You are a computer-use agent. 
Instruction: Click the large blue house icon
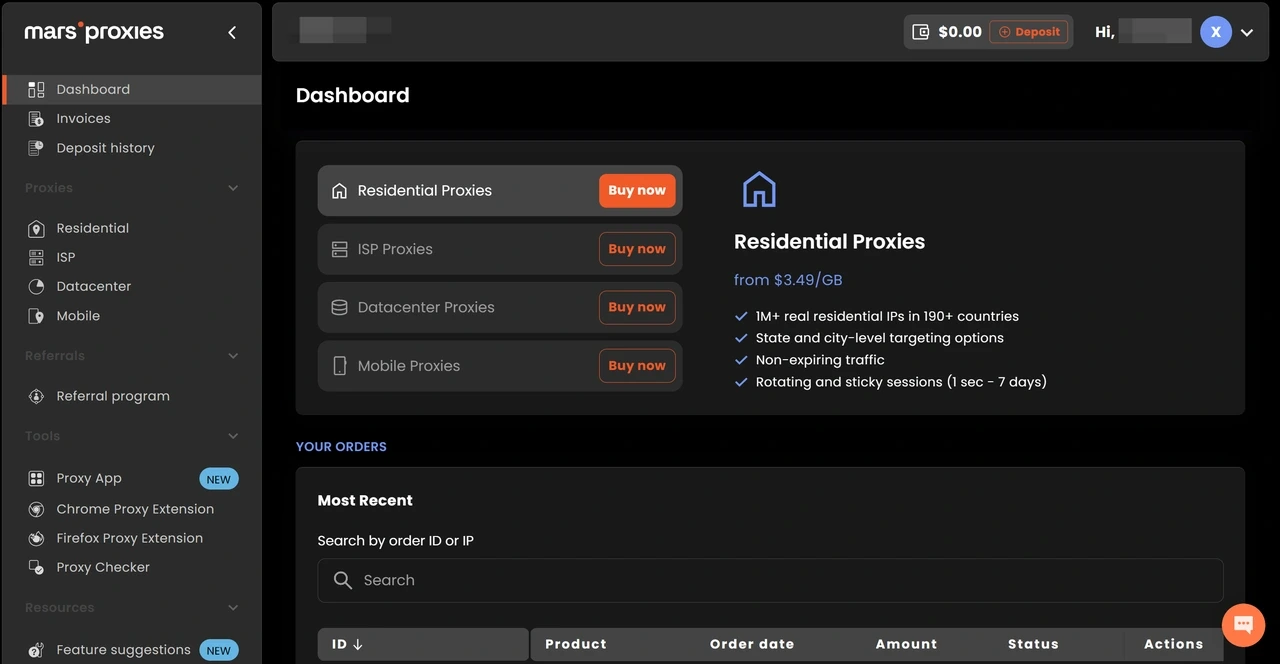[759, 189]
